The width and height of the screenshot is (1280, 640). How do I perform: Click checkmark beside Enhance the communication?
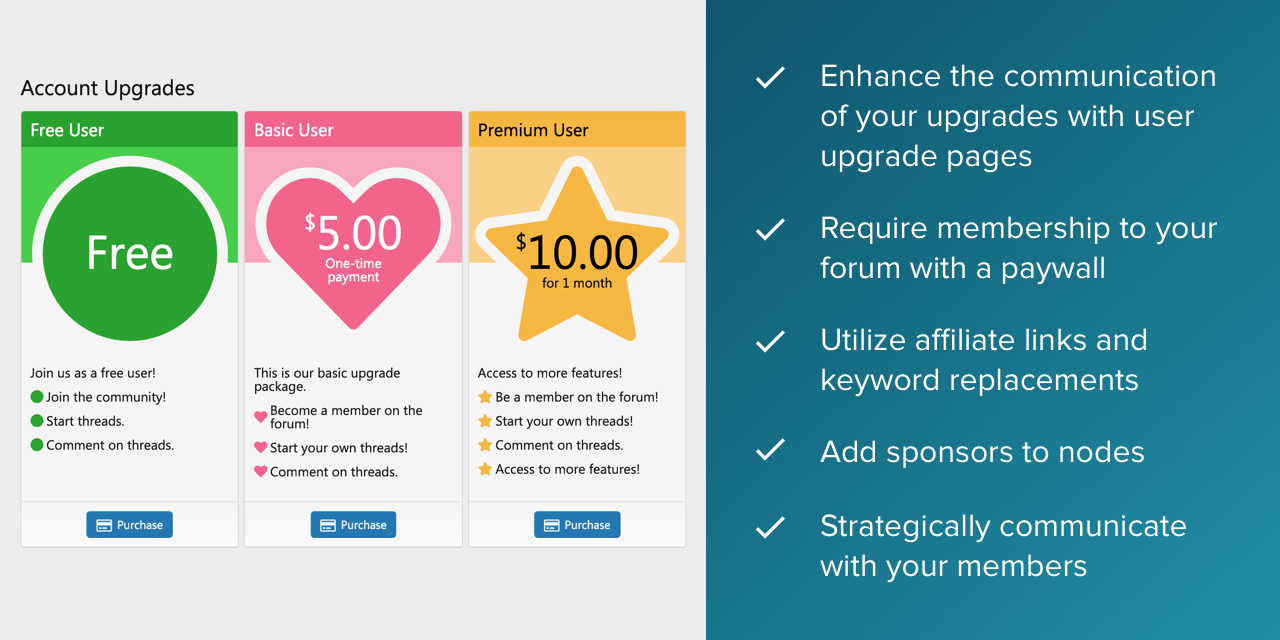[x=770, y=78]
